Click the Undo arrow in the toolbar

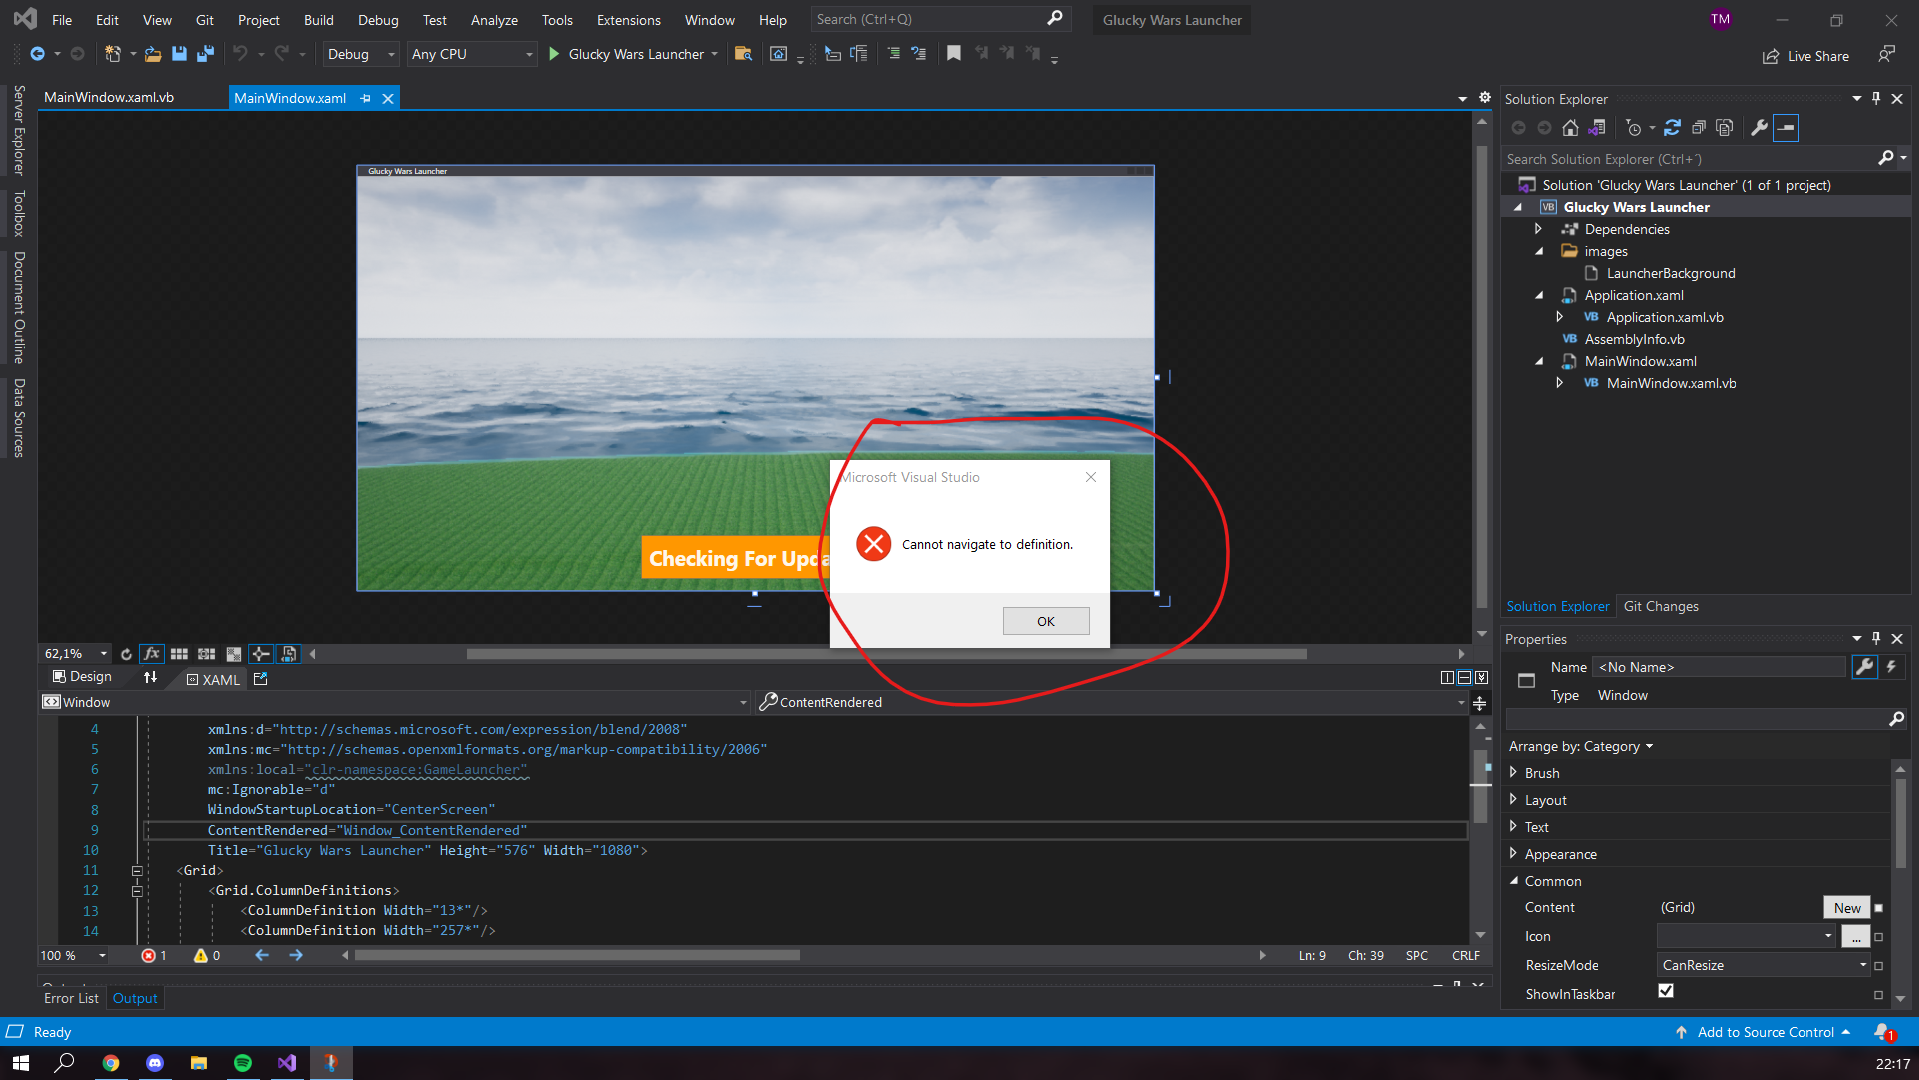pyautogui.click(x=240, y=54)
